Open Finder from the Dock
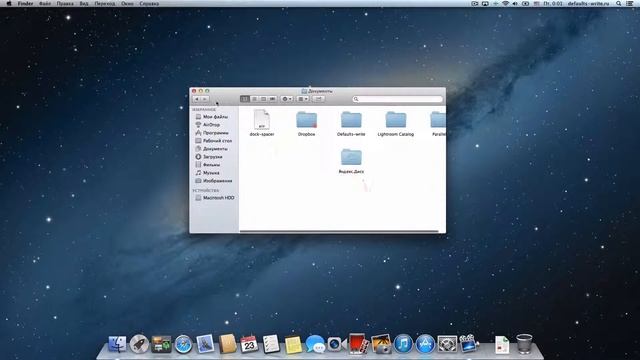Image resolution: width=640 pixels, height=360 pixels. tap(117, 344)
